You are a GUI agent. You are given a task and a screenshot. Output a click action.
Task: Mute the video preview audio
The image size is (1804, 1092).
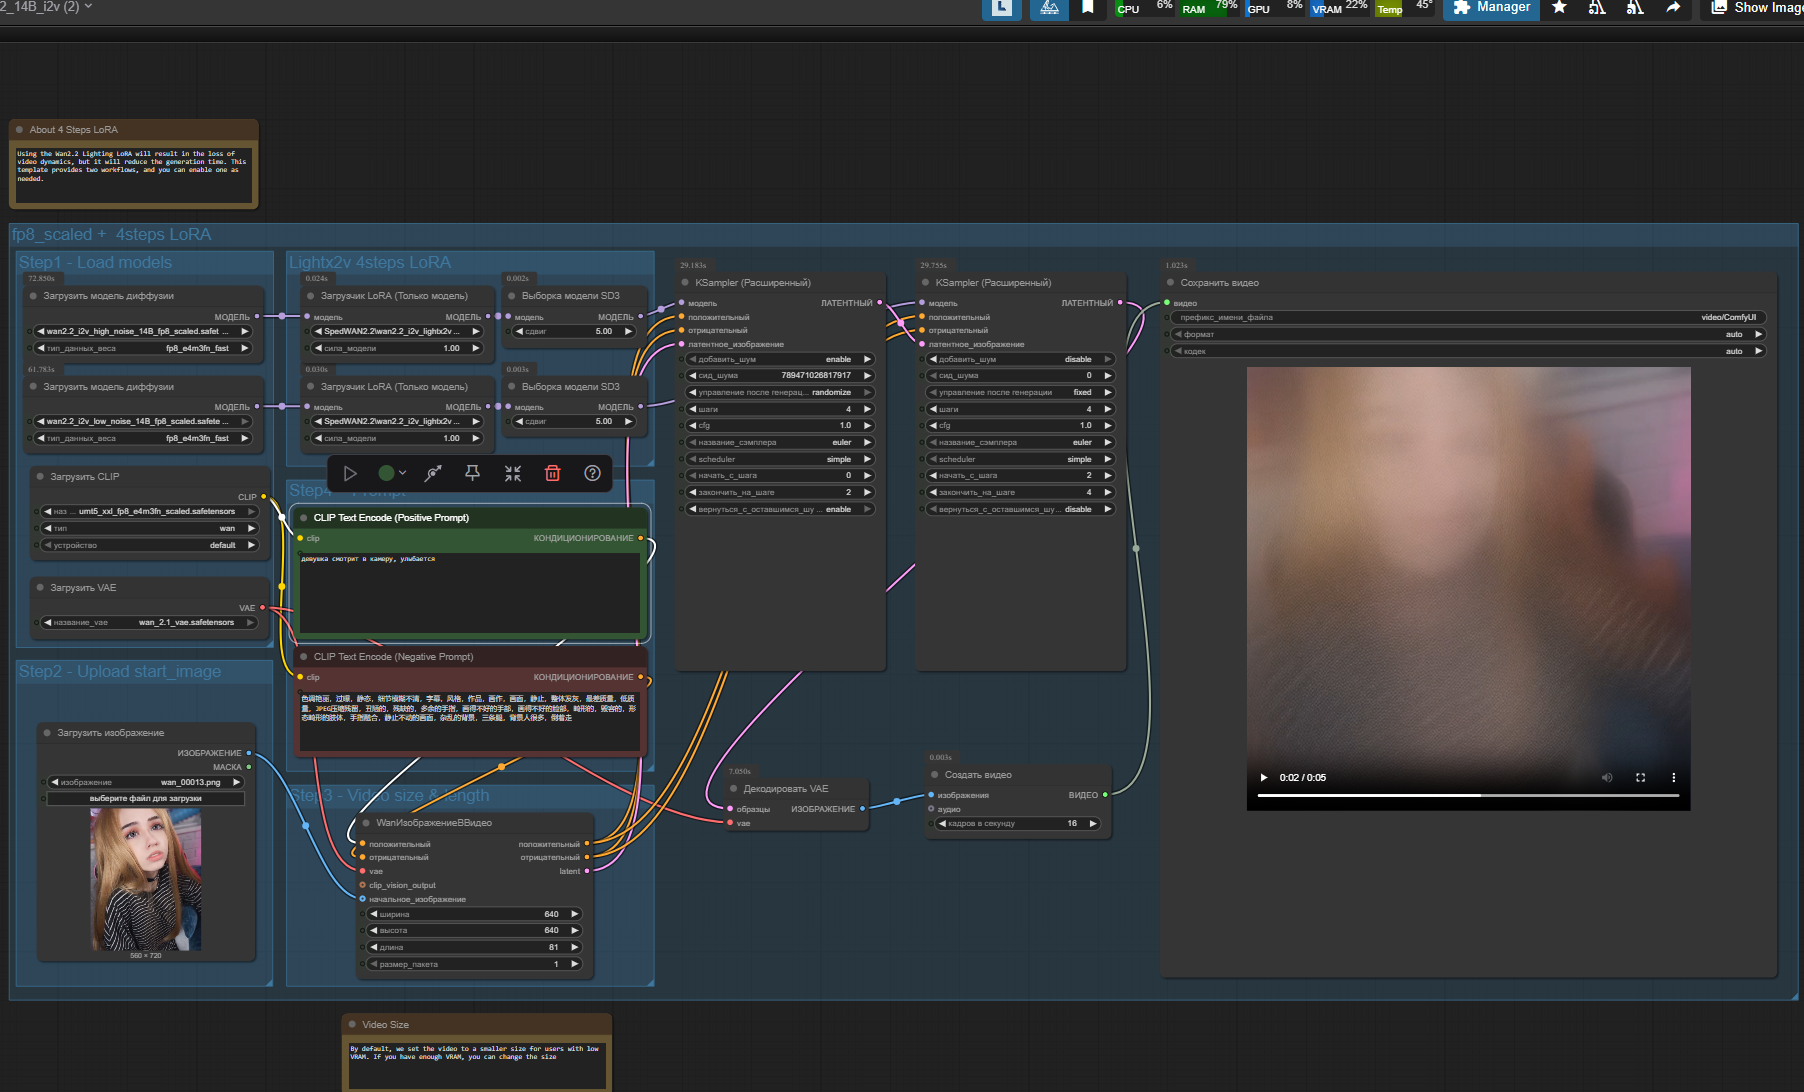(x=1607, y=777)
